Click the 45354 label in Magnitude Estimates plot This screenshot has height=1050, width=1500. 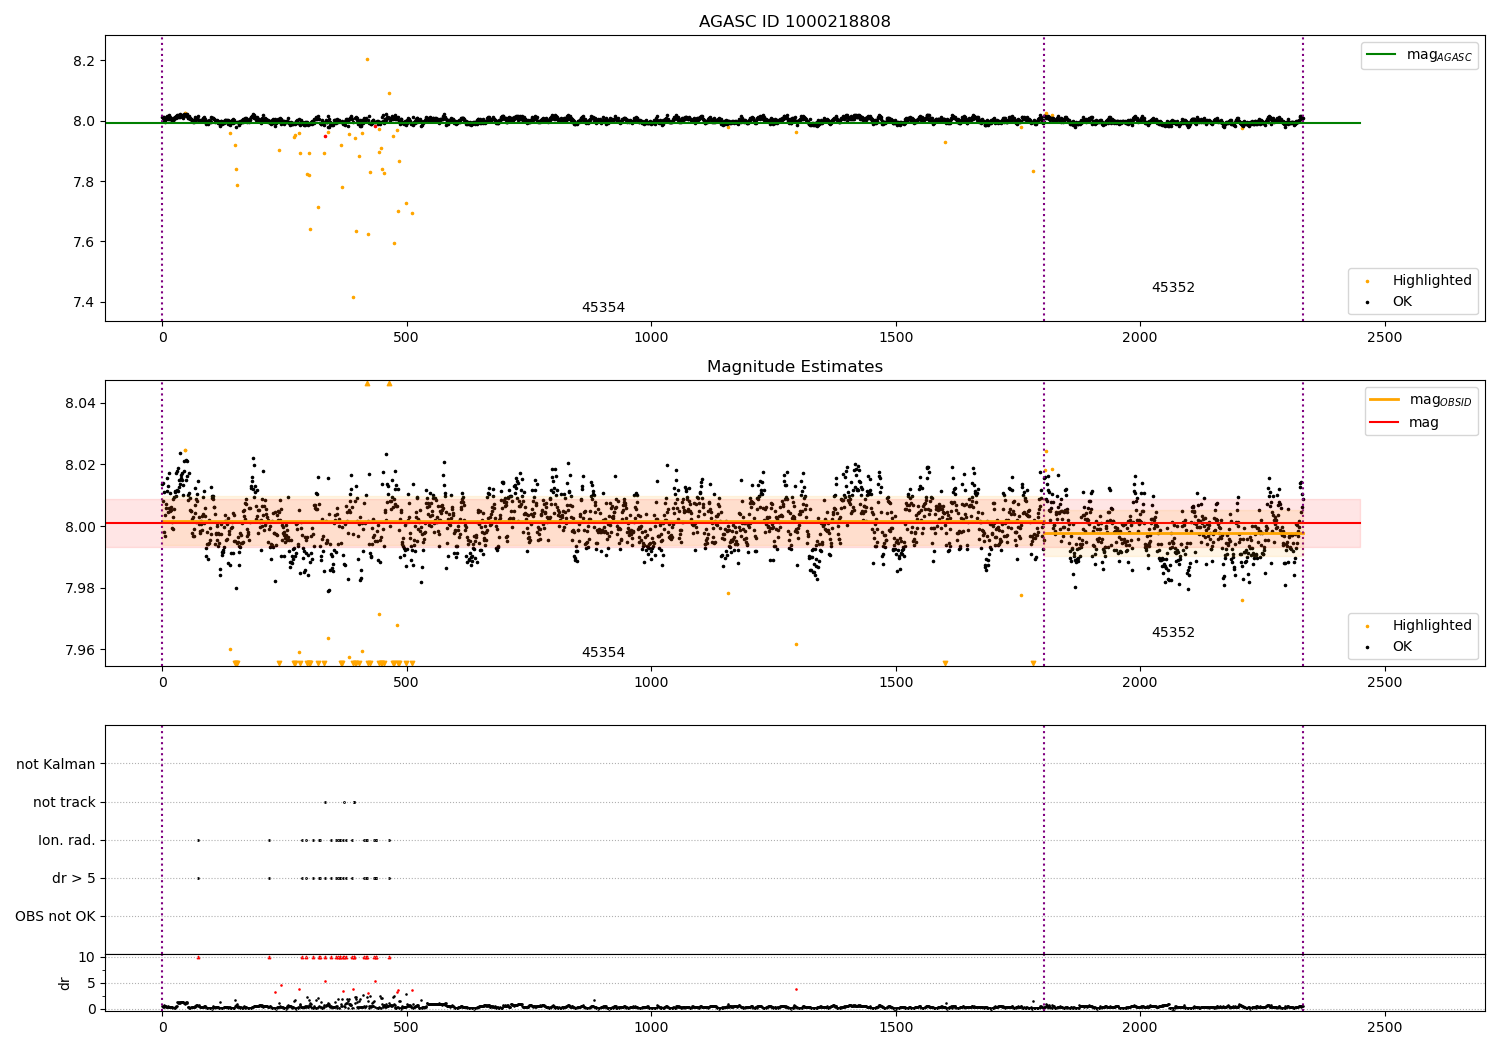pyautogui.click(x=603, y=653)
